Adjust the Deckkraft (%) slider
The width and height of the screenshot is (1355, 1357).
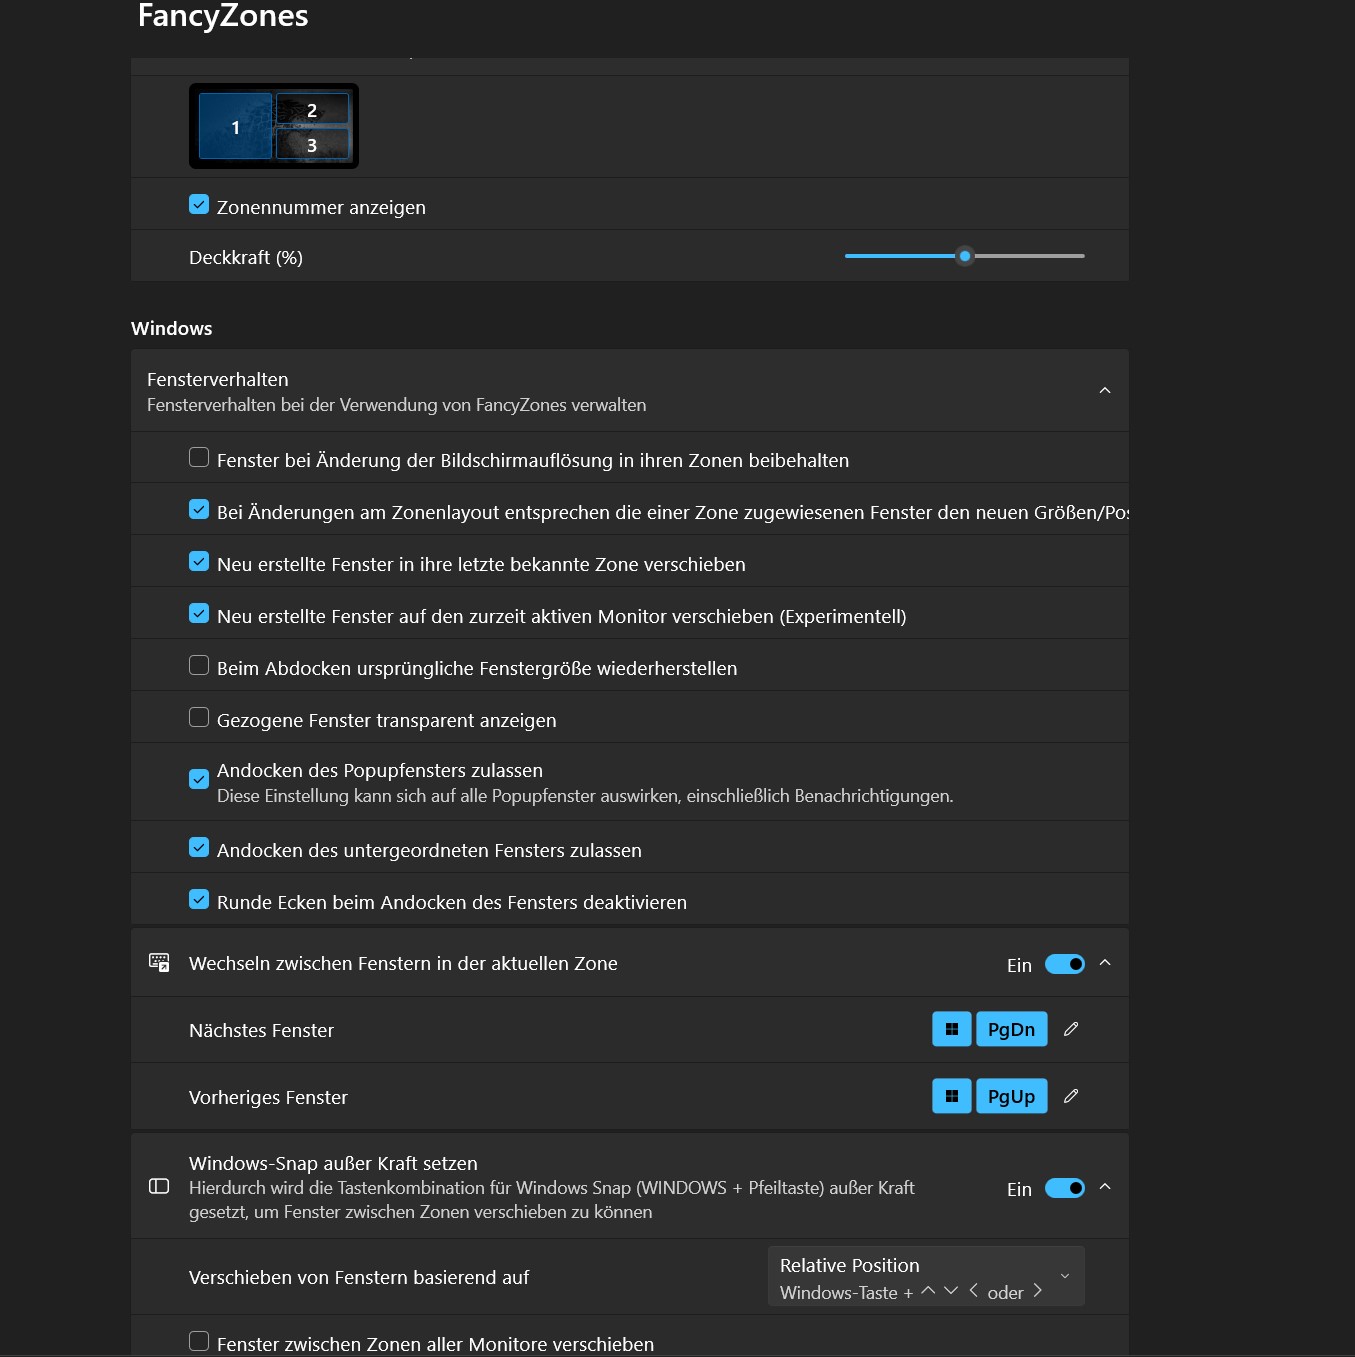pos(965,256)
